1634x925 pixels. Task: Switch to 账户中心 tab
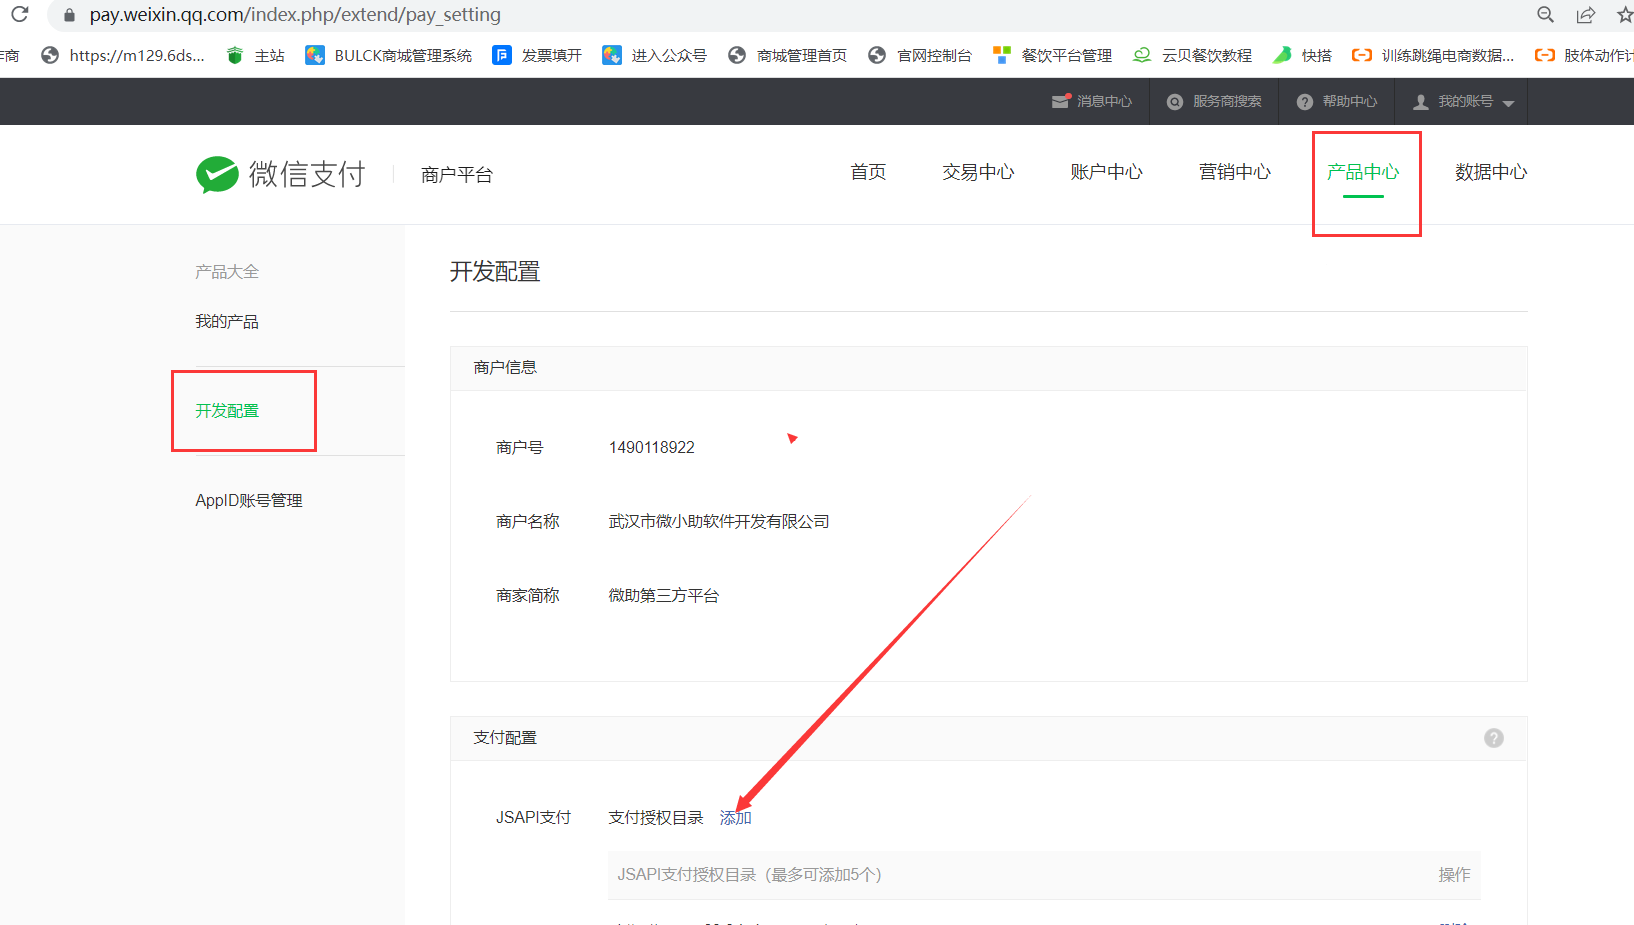[1106, 172]
